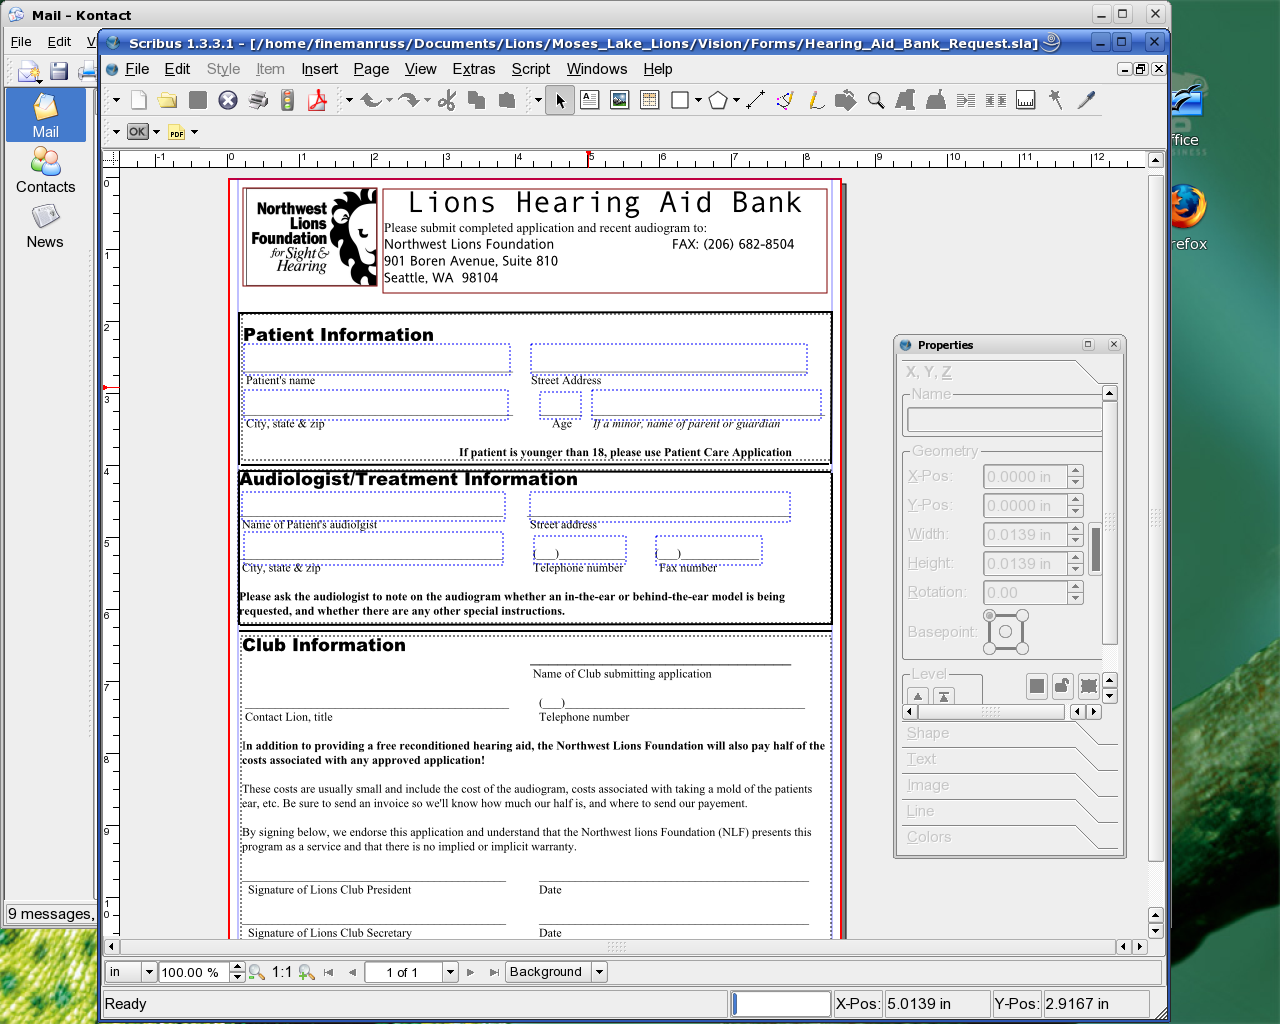Screen dimensions: 1280x1024
Task: Select the top-left Basepoint radio button
Action: click(990, 616)
